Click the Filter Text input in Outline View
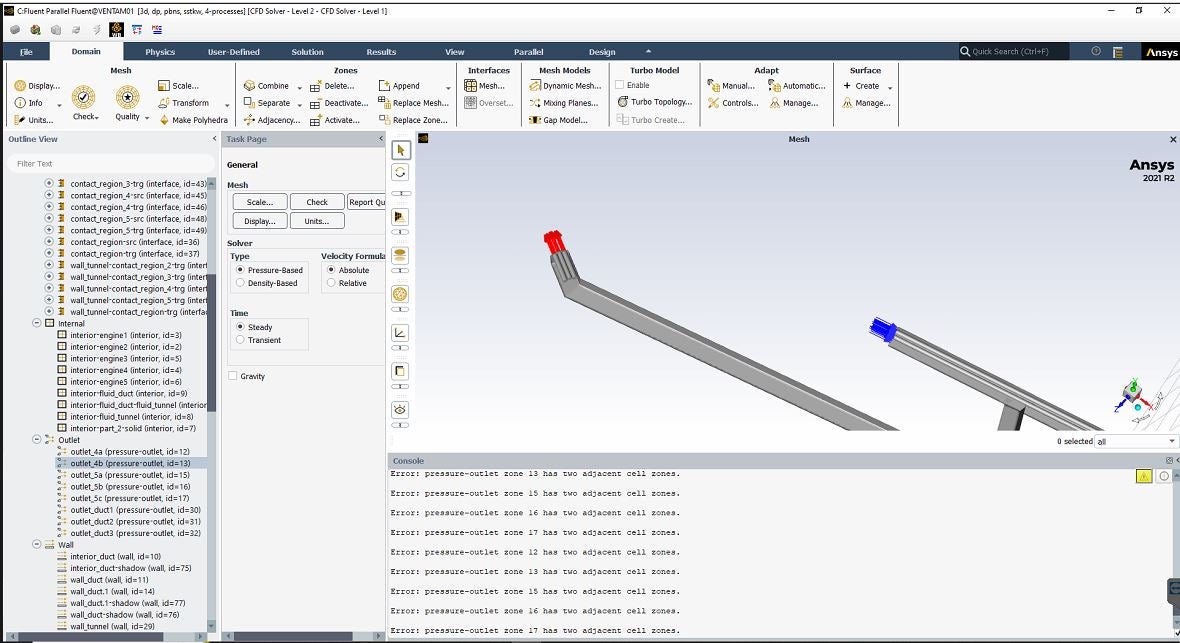 pos(110,163)
